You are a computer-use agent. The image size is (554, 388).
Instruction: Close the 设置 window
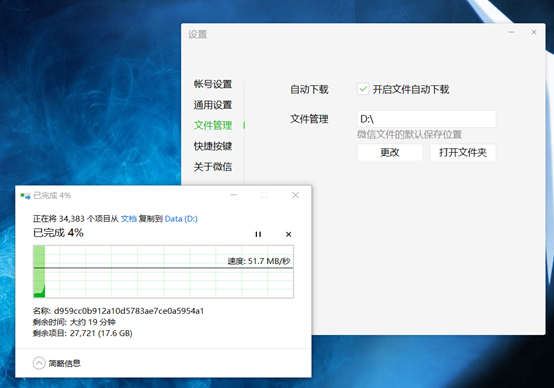pyautogui.click(x=534, y=32)
